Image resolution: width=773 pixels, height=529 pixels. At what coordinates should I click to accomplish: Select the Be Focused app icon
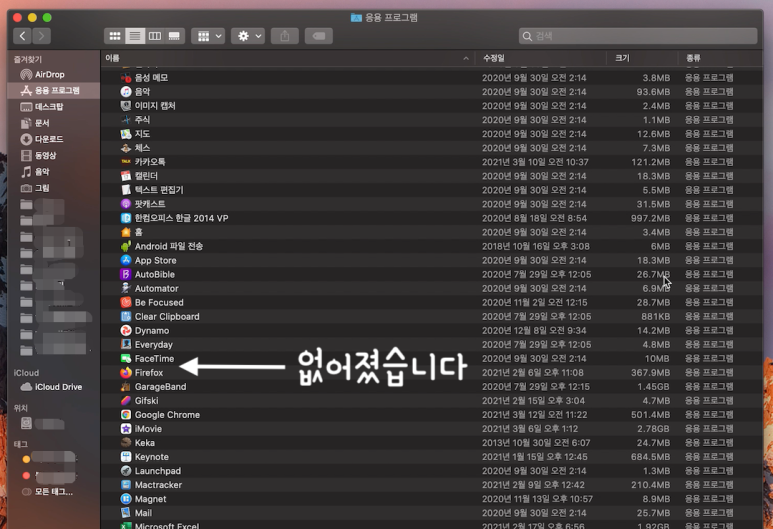(x=126, y=302)
